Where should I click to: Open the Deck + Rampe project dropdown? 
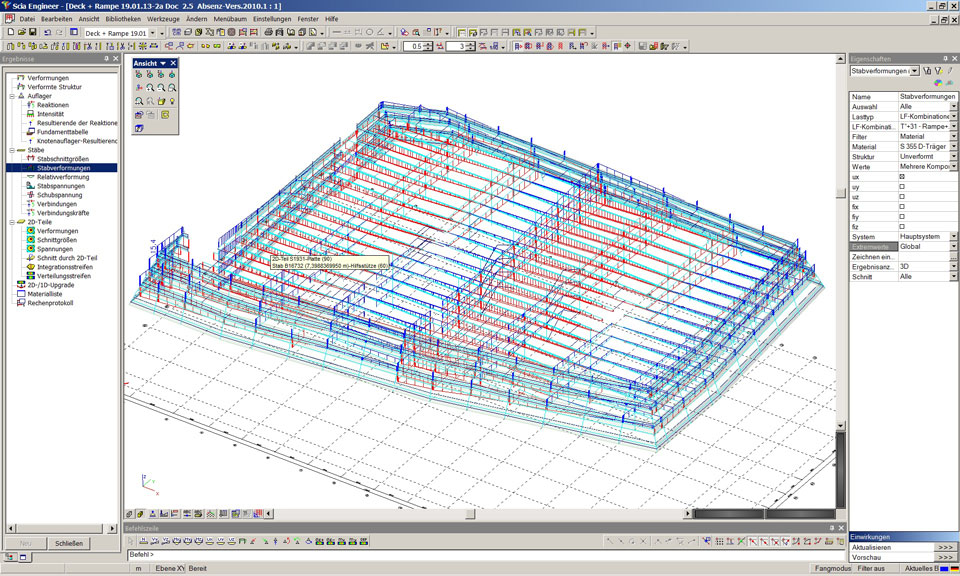point(154,33)
